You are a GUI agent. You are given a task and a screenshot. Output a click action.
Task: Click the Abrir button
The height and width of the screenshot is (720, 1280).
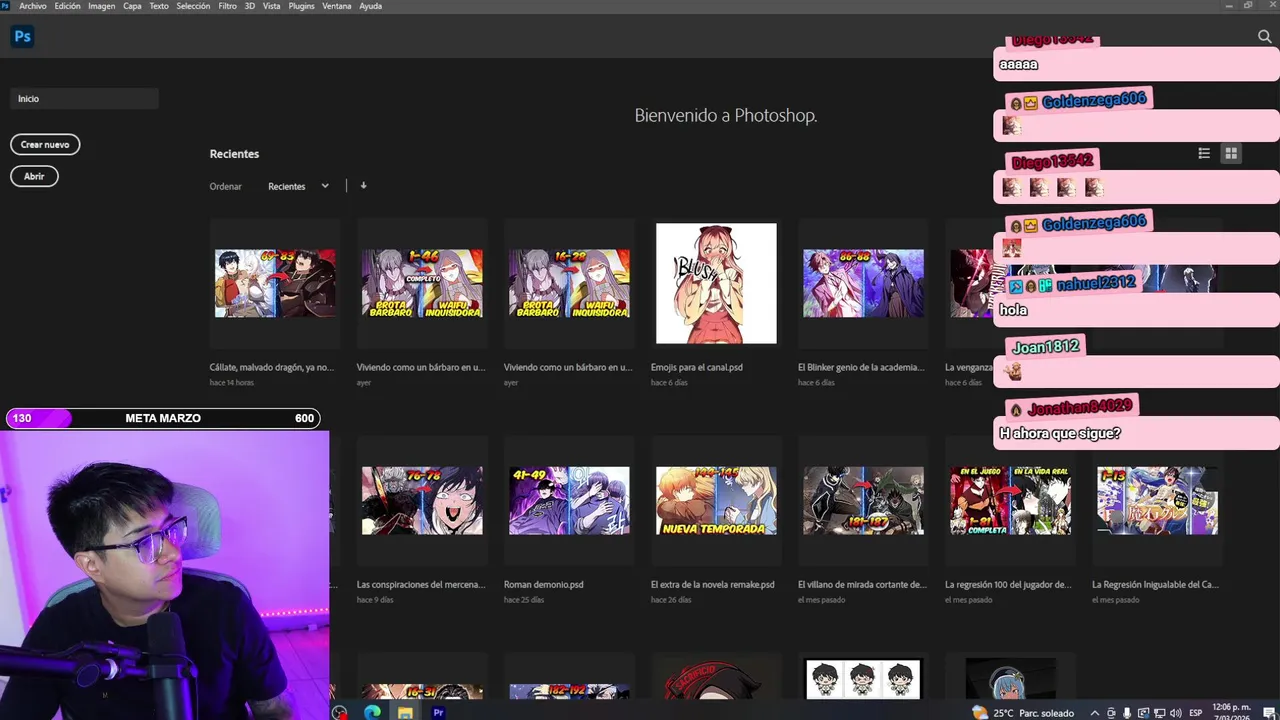point(34,176)
